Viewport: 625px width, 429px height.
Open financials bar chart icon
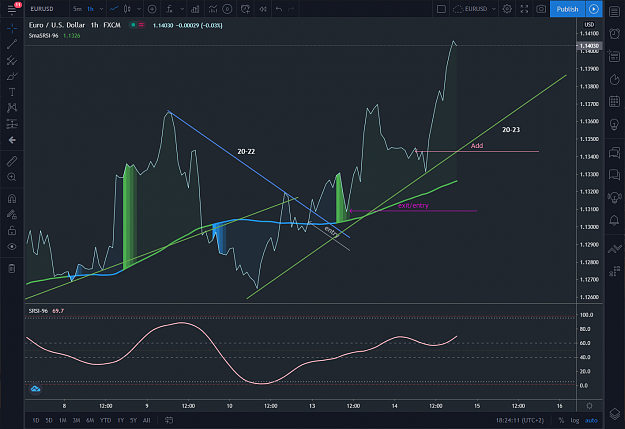click(x=195, y=9)
